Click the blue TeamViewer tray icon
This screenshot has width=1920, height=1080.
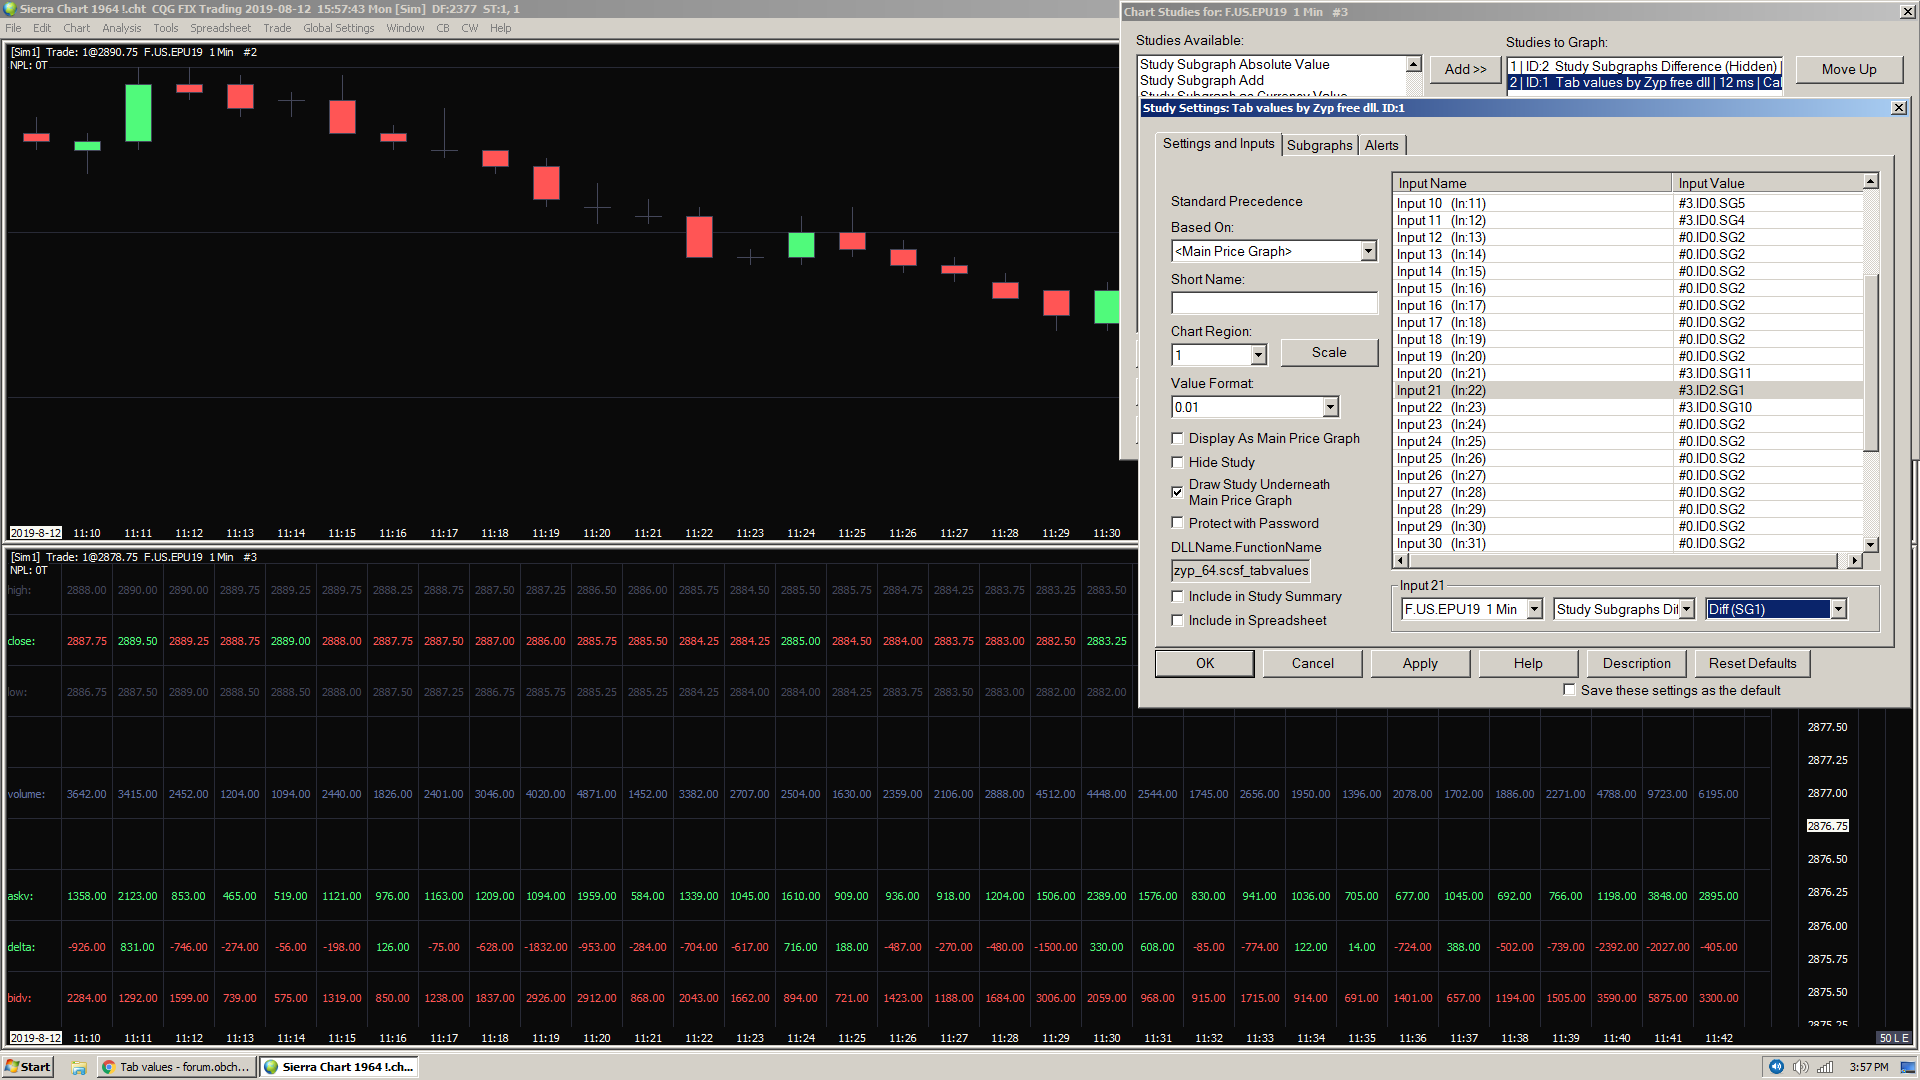(x=1776, y=1067)
